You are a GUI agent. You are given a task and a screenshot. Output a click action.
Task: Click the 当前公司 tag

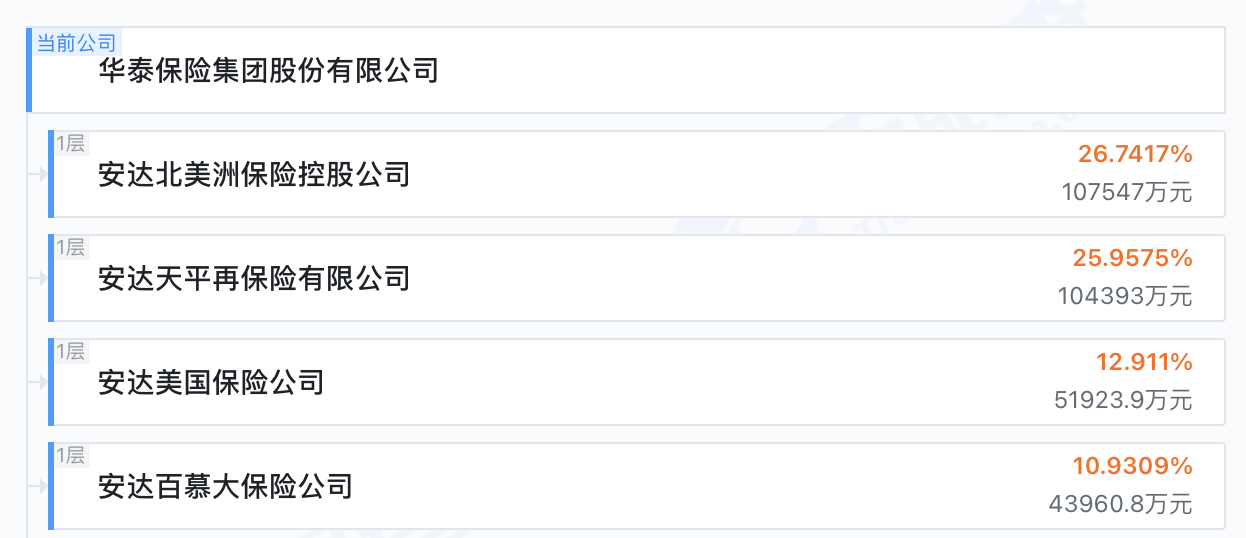pos(76,43)
